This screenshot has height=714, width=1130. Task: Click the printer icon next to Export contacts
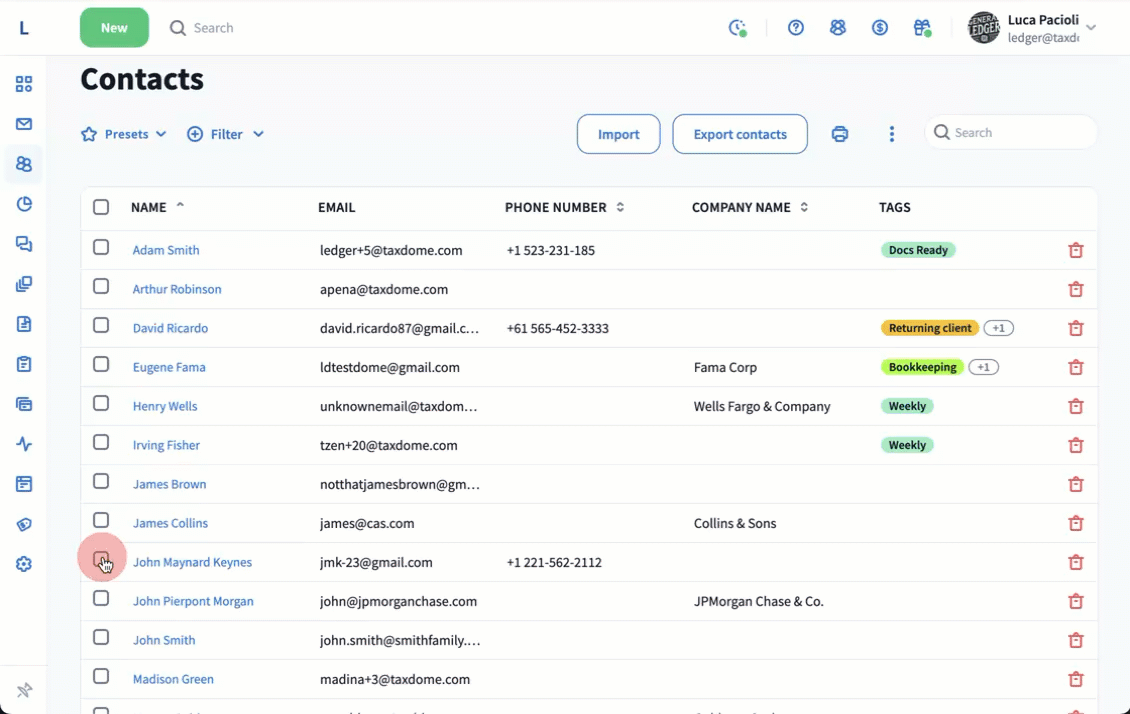pos(840,134)
